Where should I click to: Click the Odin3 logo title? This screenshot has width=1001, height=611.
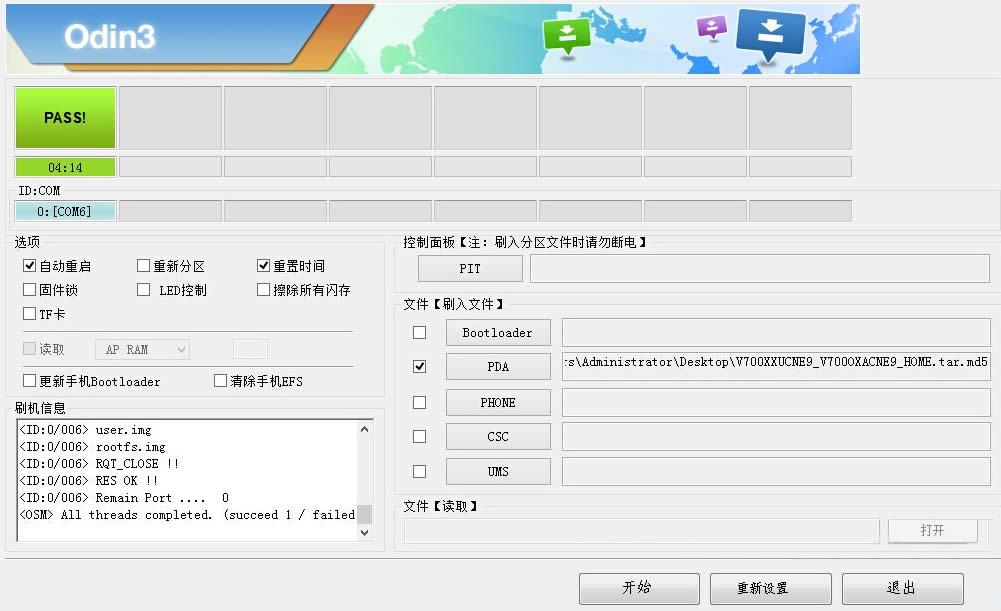pyautogui.click(x=110, y=36)
